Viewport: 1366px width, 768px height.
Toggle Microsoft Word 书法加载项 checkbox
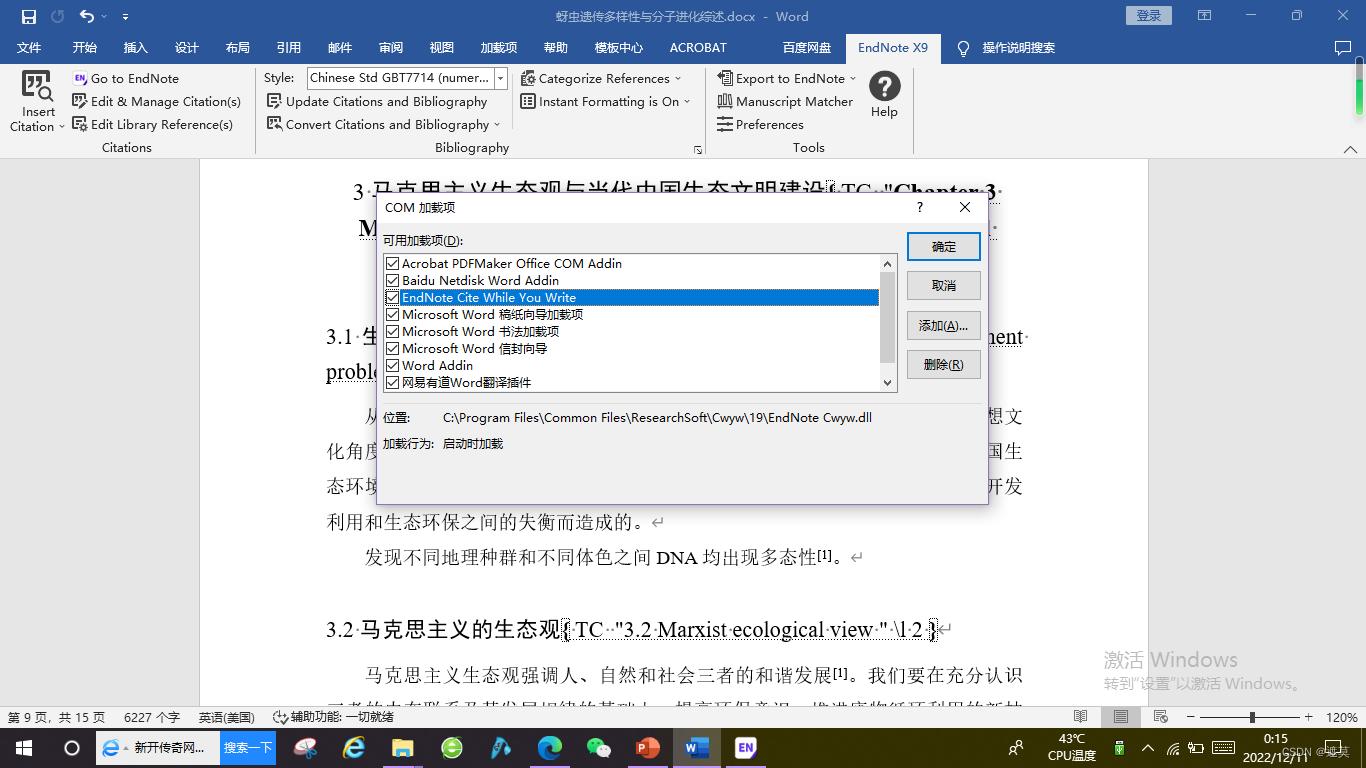(x=393, y=332)
